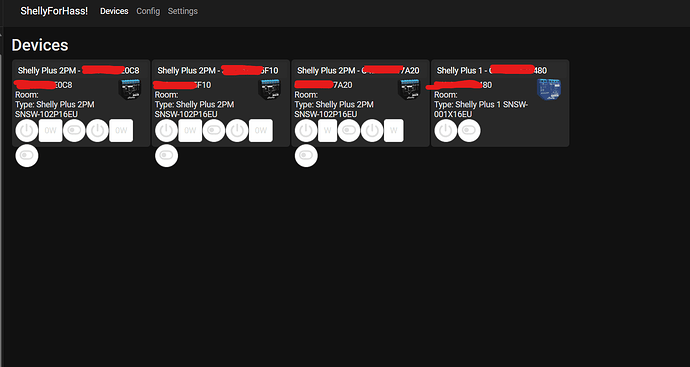Click second 0W power reading on 6F10

click(261, 131)
